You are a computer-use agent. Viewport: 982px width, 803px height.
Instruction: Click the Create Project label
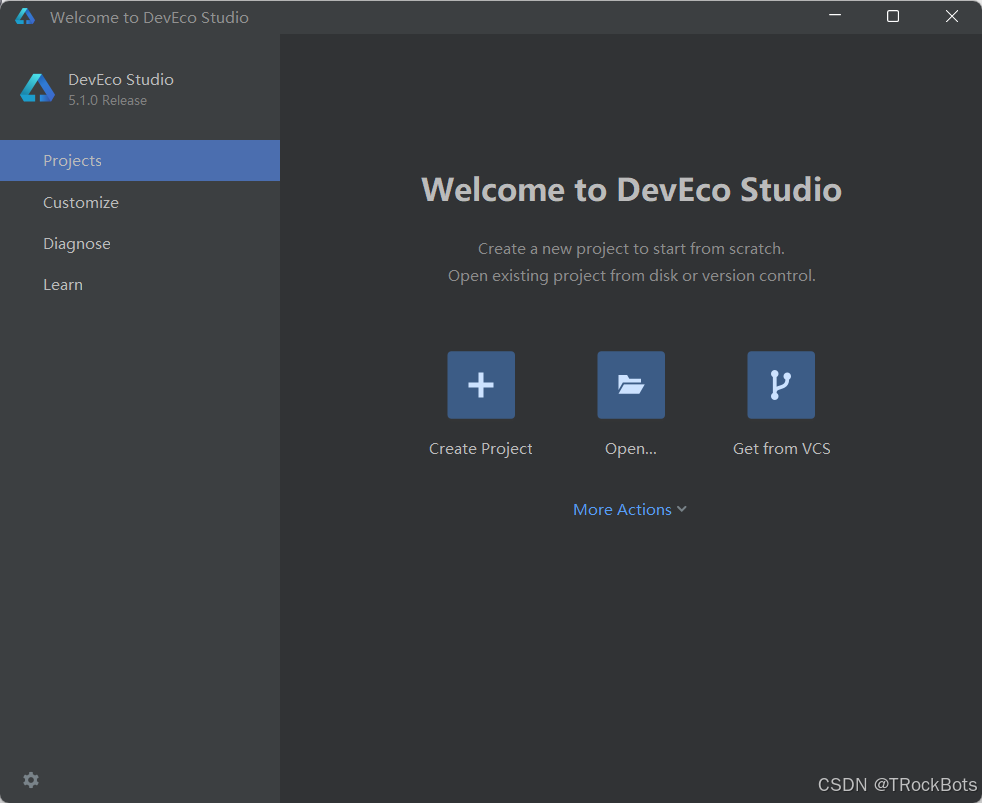[480, 448]
